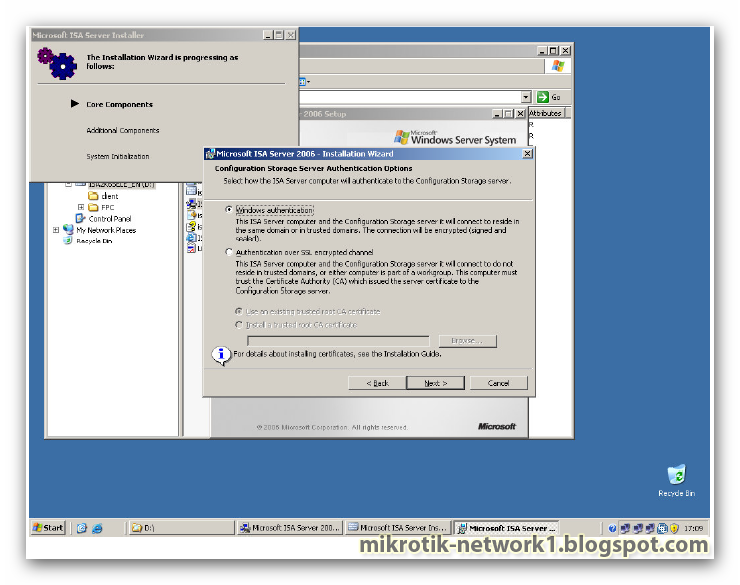The width and height of the screenshot is (740, 585).
Task: Open Control Panel in folder tree
Action: (x=109, y=219)
